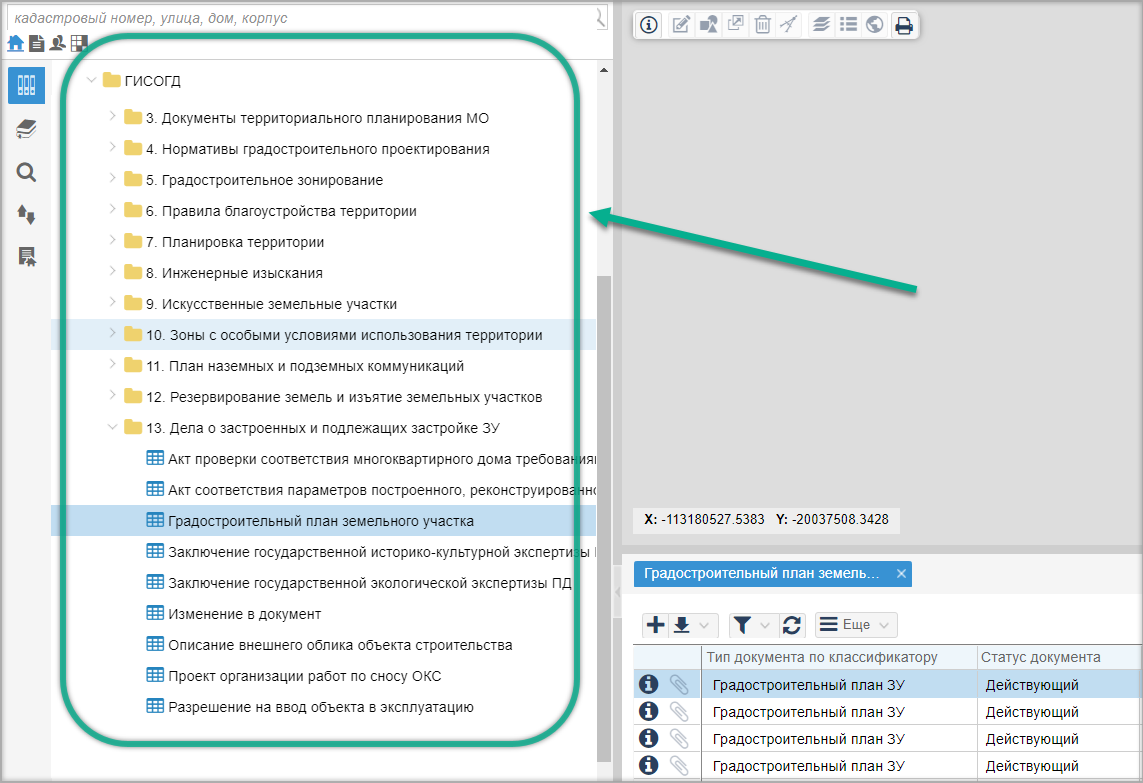This screenshot has height=783, width=1143.
Task: Click info icon of first table row
Action: 648,685
